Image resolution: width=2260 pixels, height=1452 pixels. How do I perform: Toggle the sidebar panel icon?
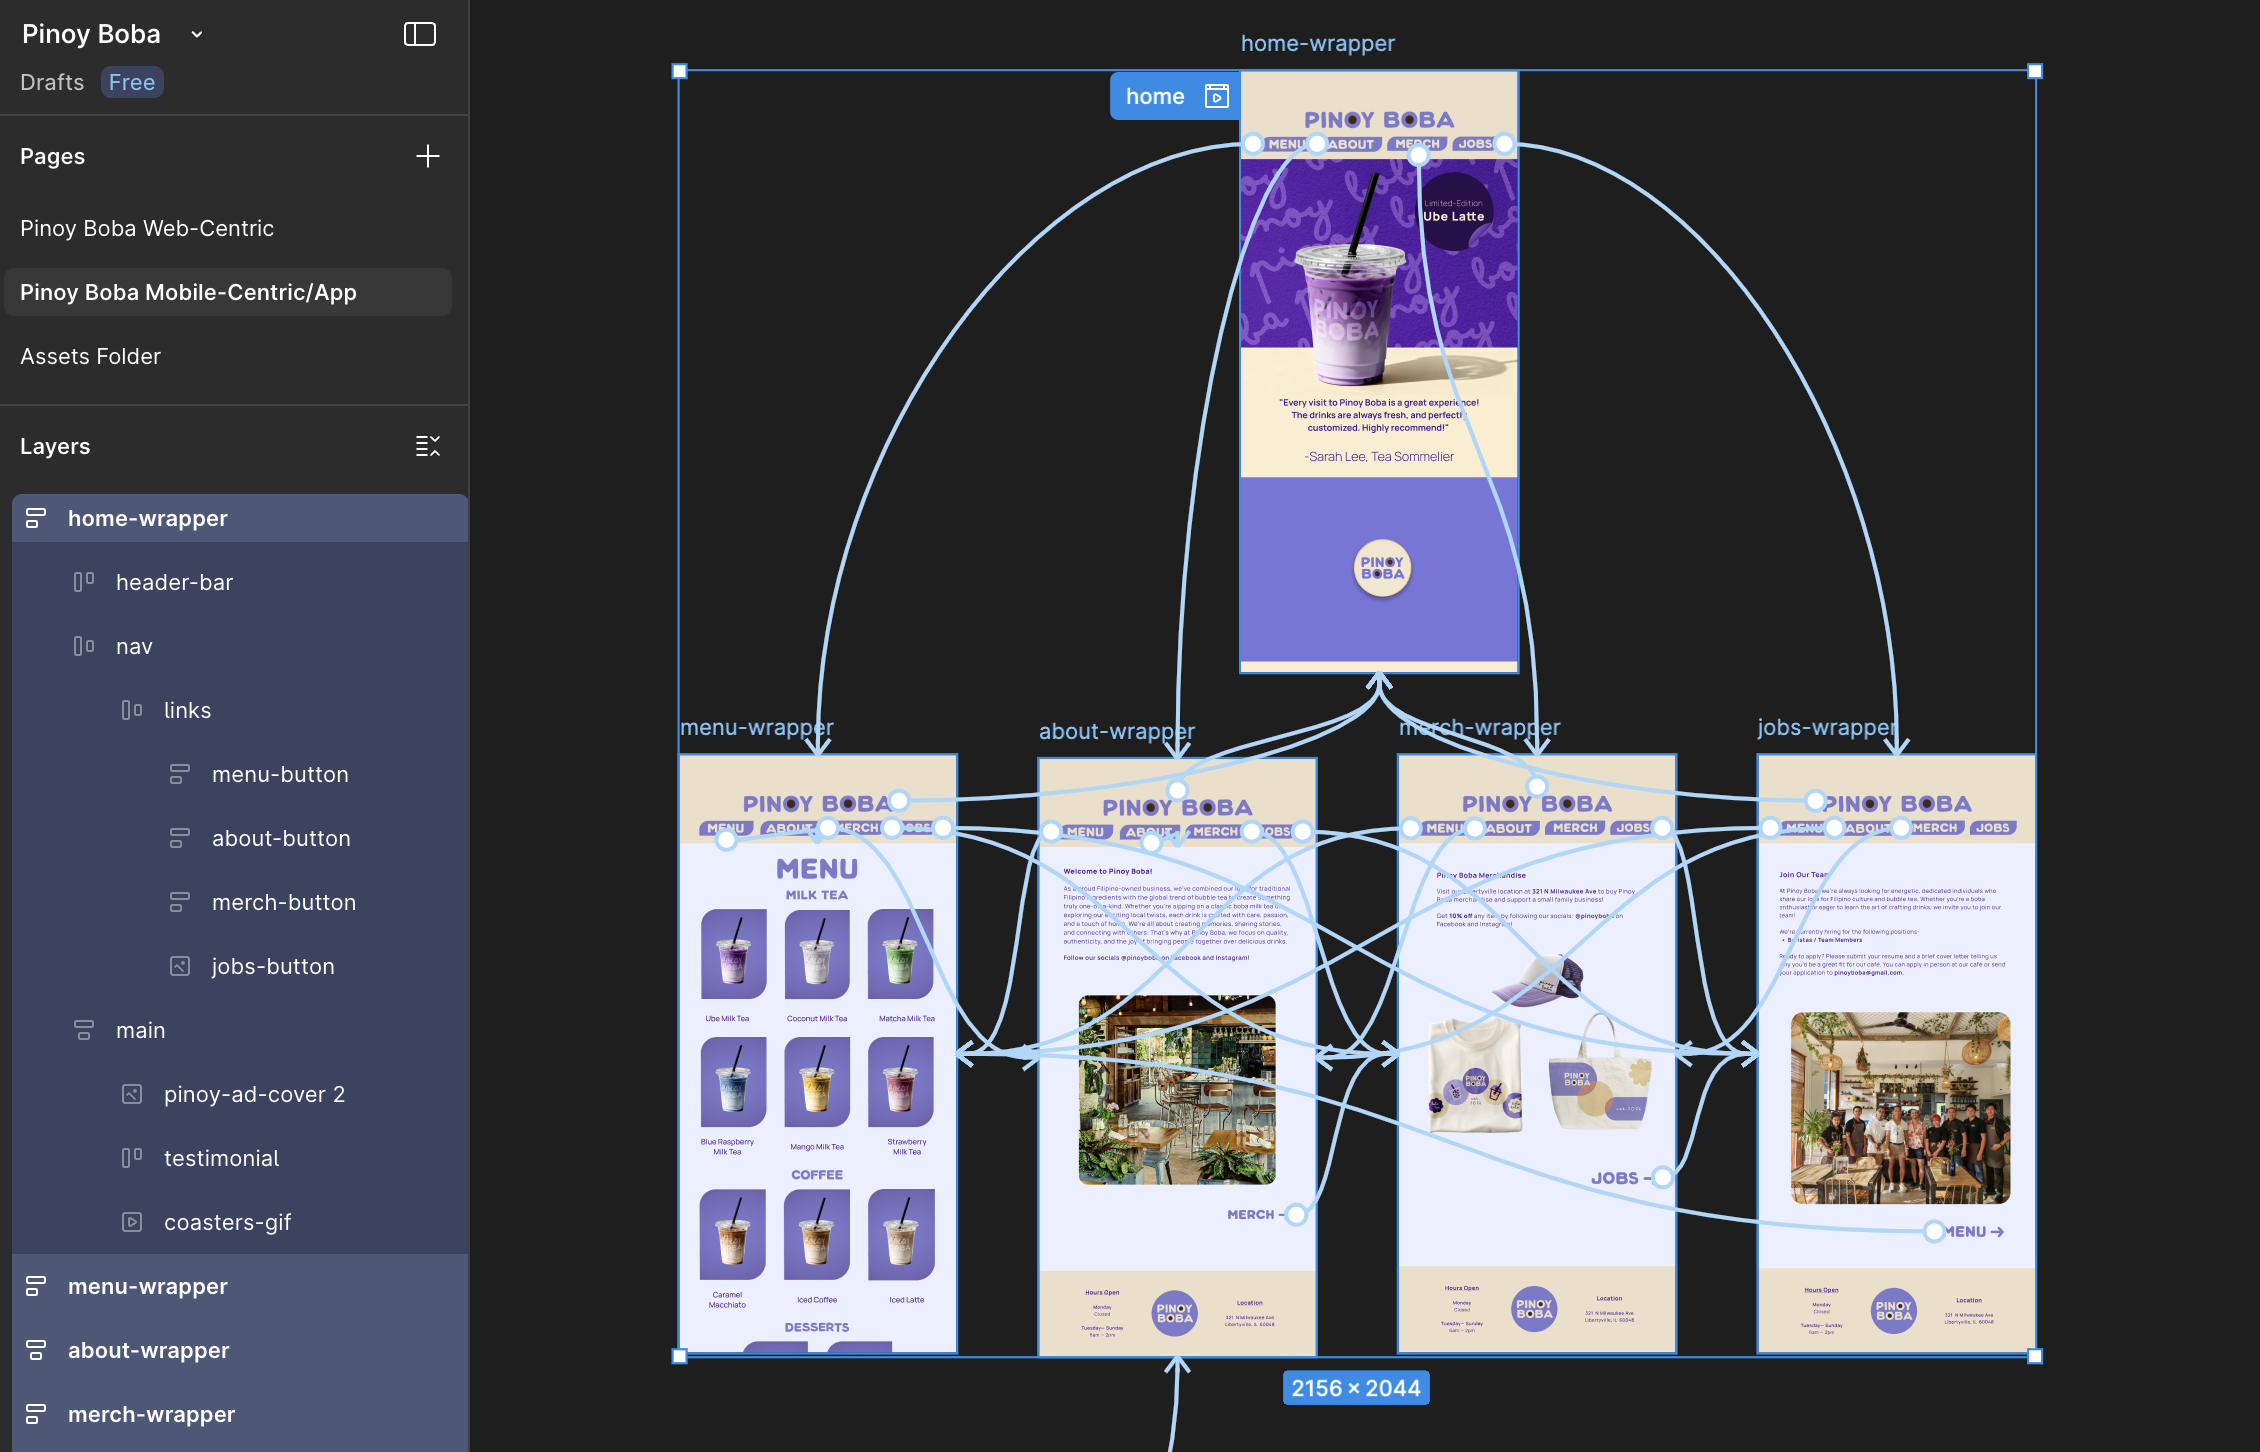point(419,34)
